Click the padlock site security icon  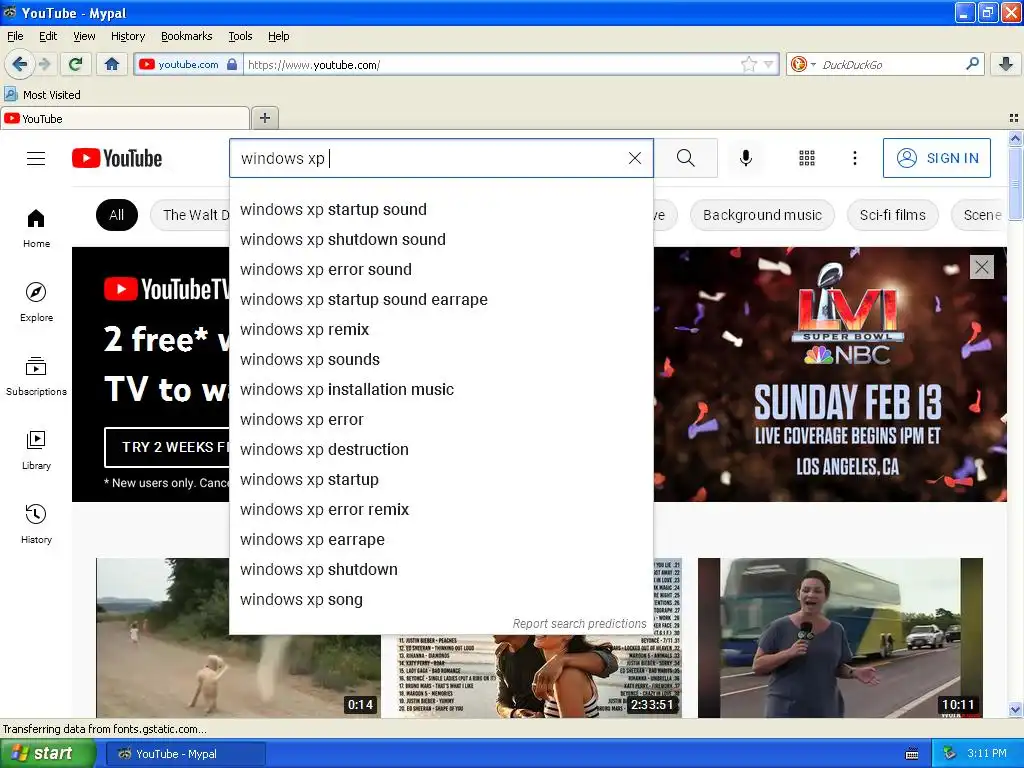tap(232, 64)
